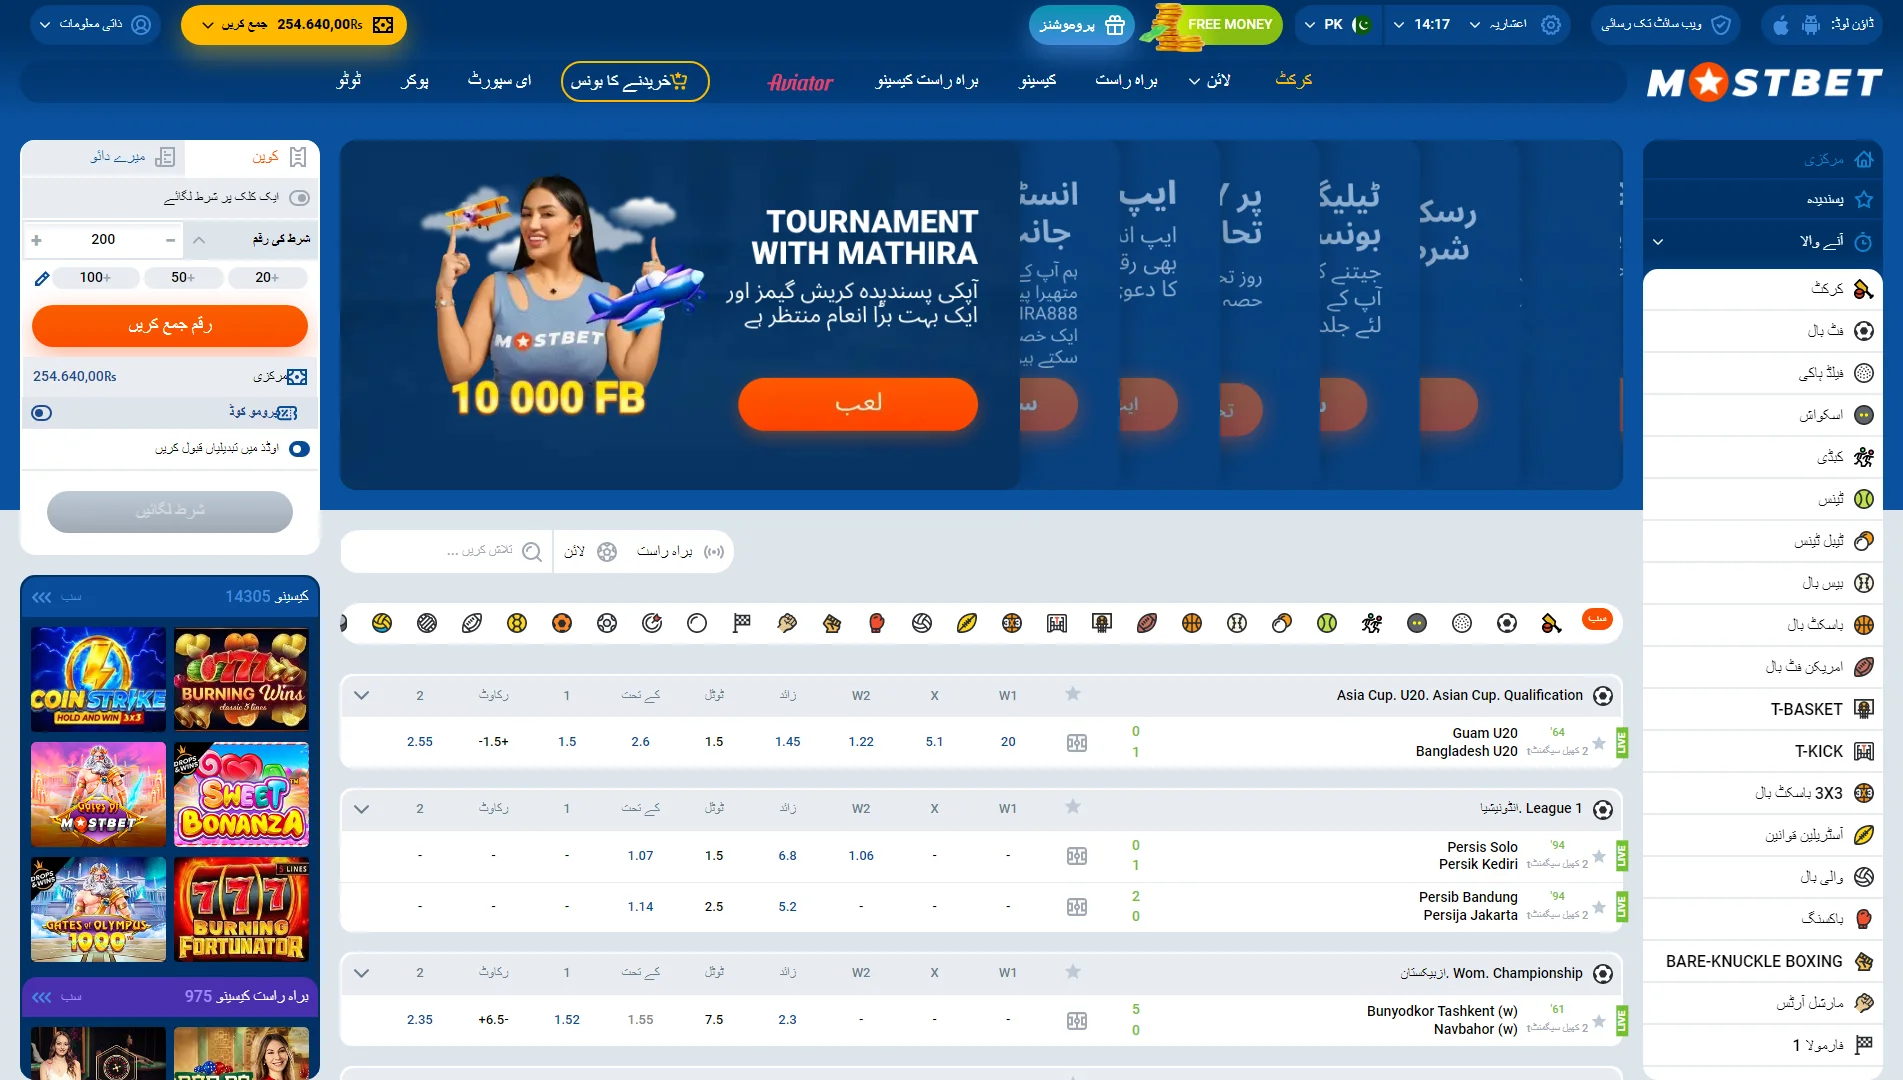1903x1080 pixels.
Task: Select the promo code radio option
Action: pyautogui.click(x=42, y=413)
